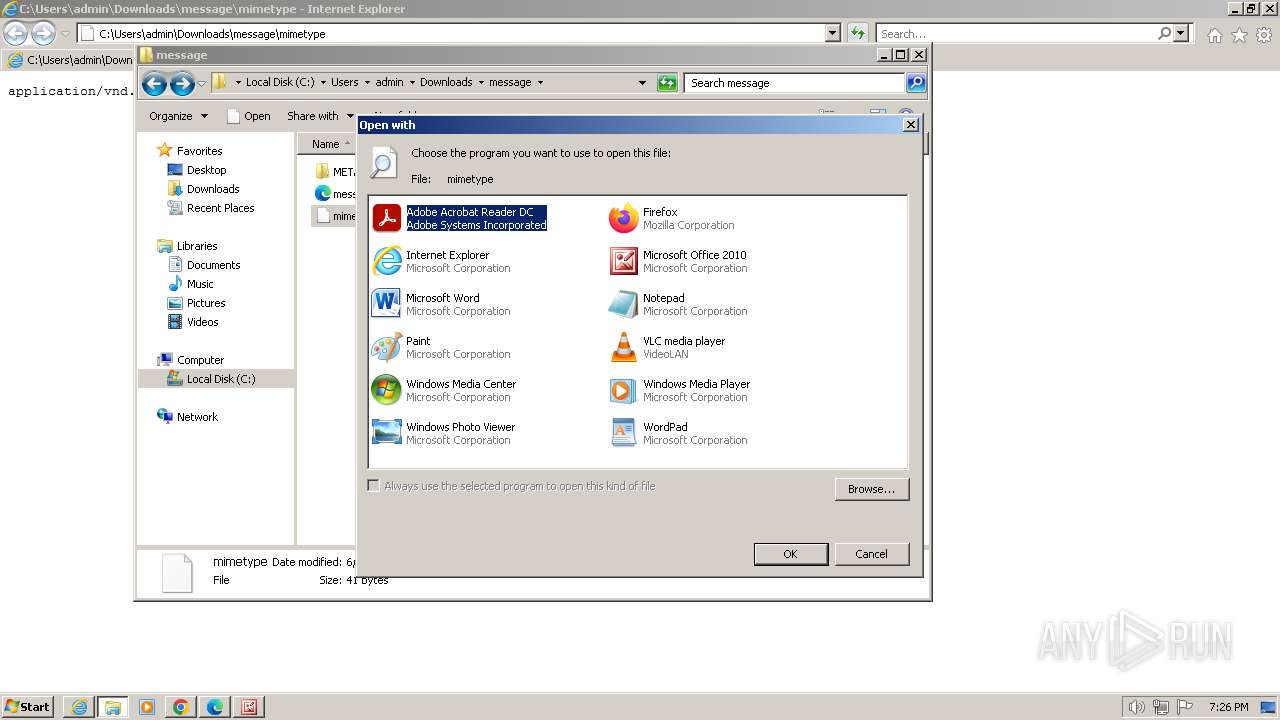
Task: Open Microsoft Edge from the taskbar
Action: click(x=215, y=707)
